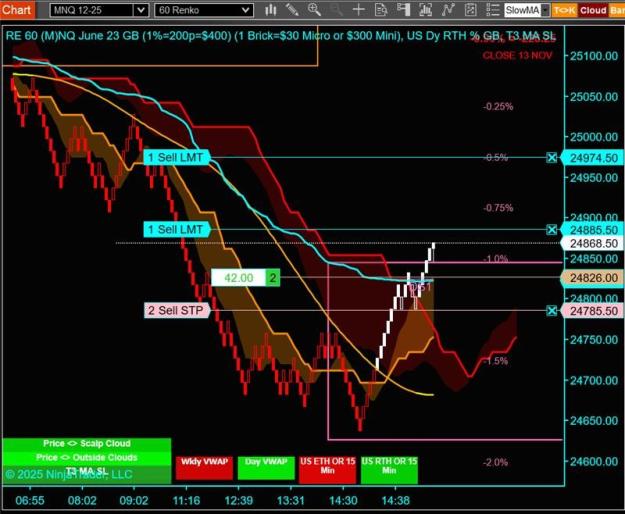Image resolution: width=625 pixels, height=514 pixels.
Task: Click the Day VWAP green indicator box
Action: pos(266,468)
